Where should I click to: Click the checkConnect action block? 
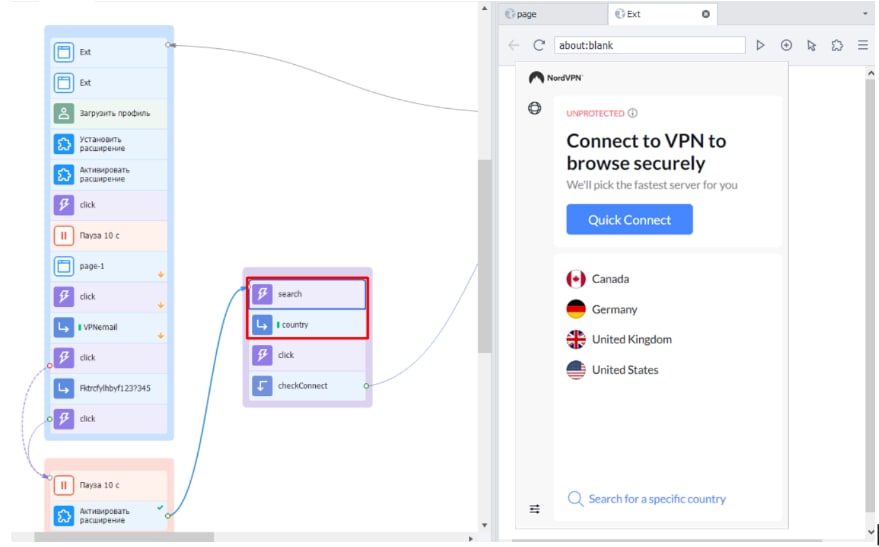[306, 386]
